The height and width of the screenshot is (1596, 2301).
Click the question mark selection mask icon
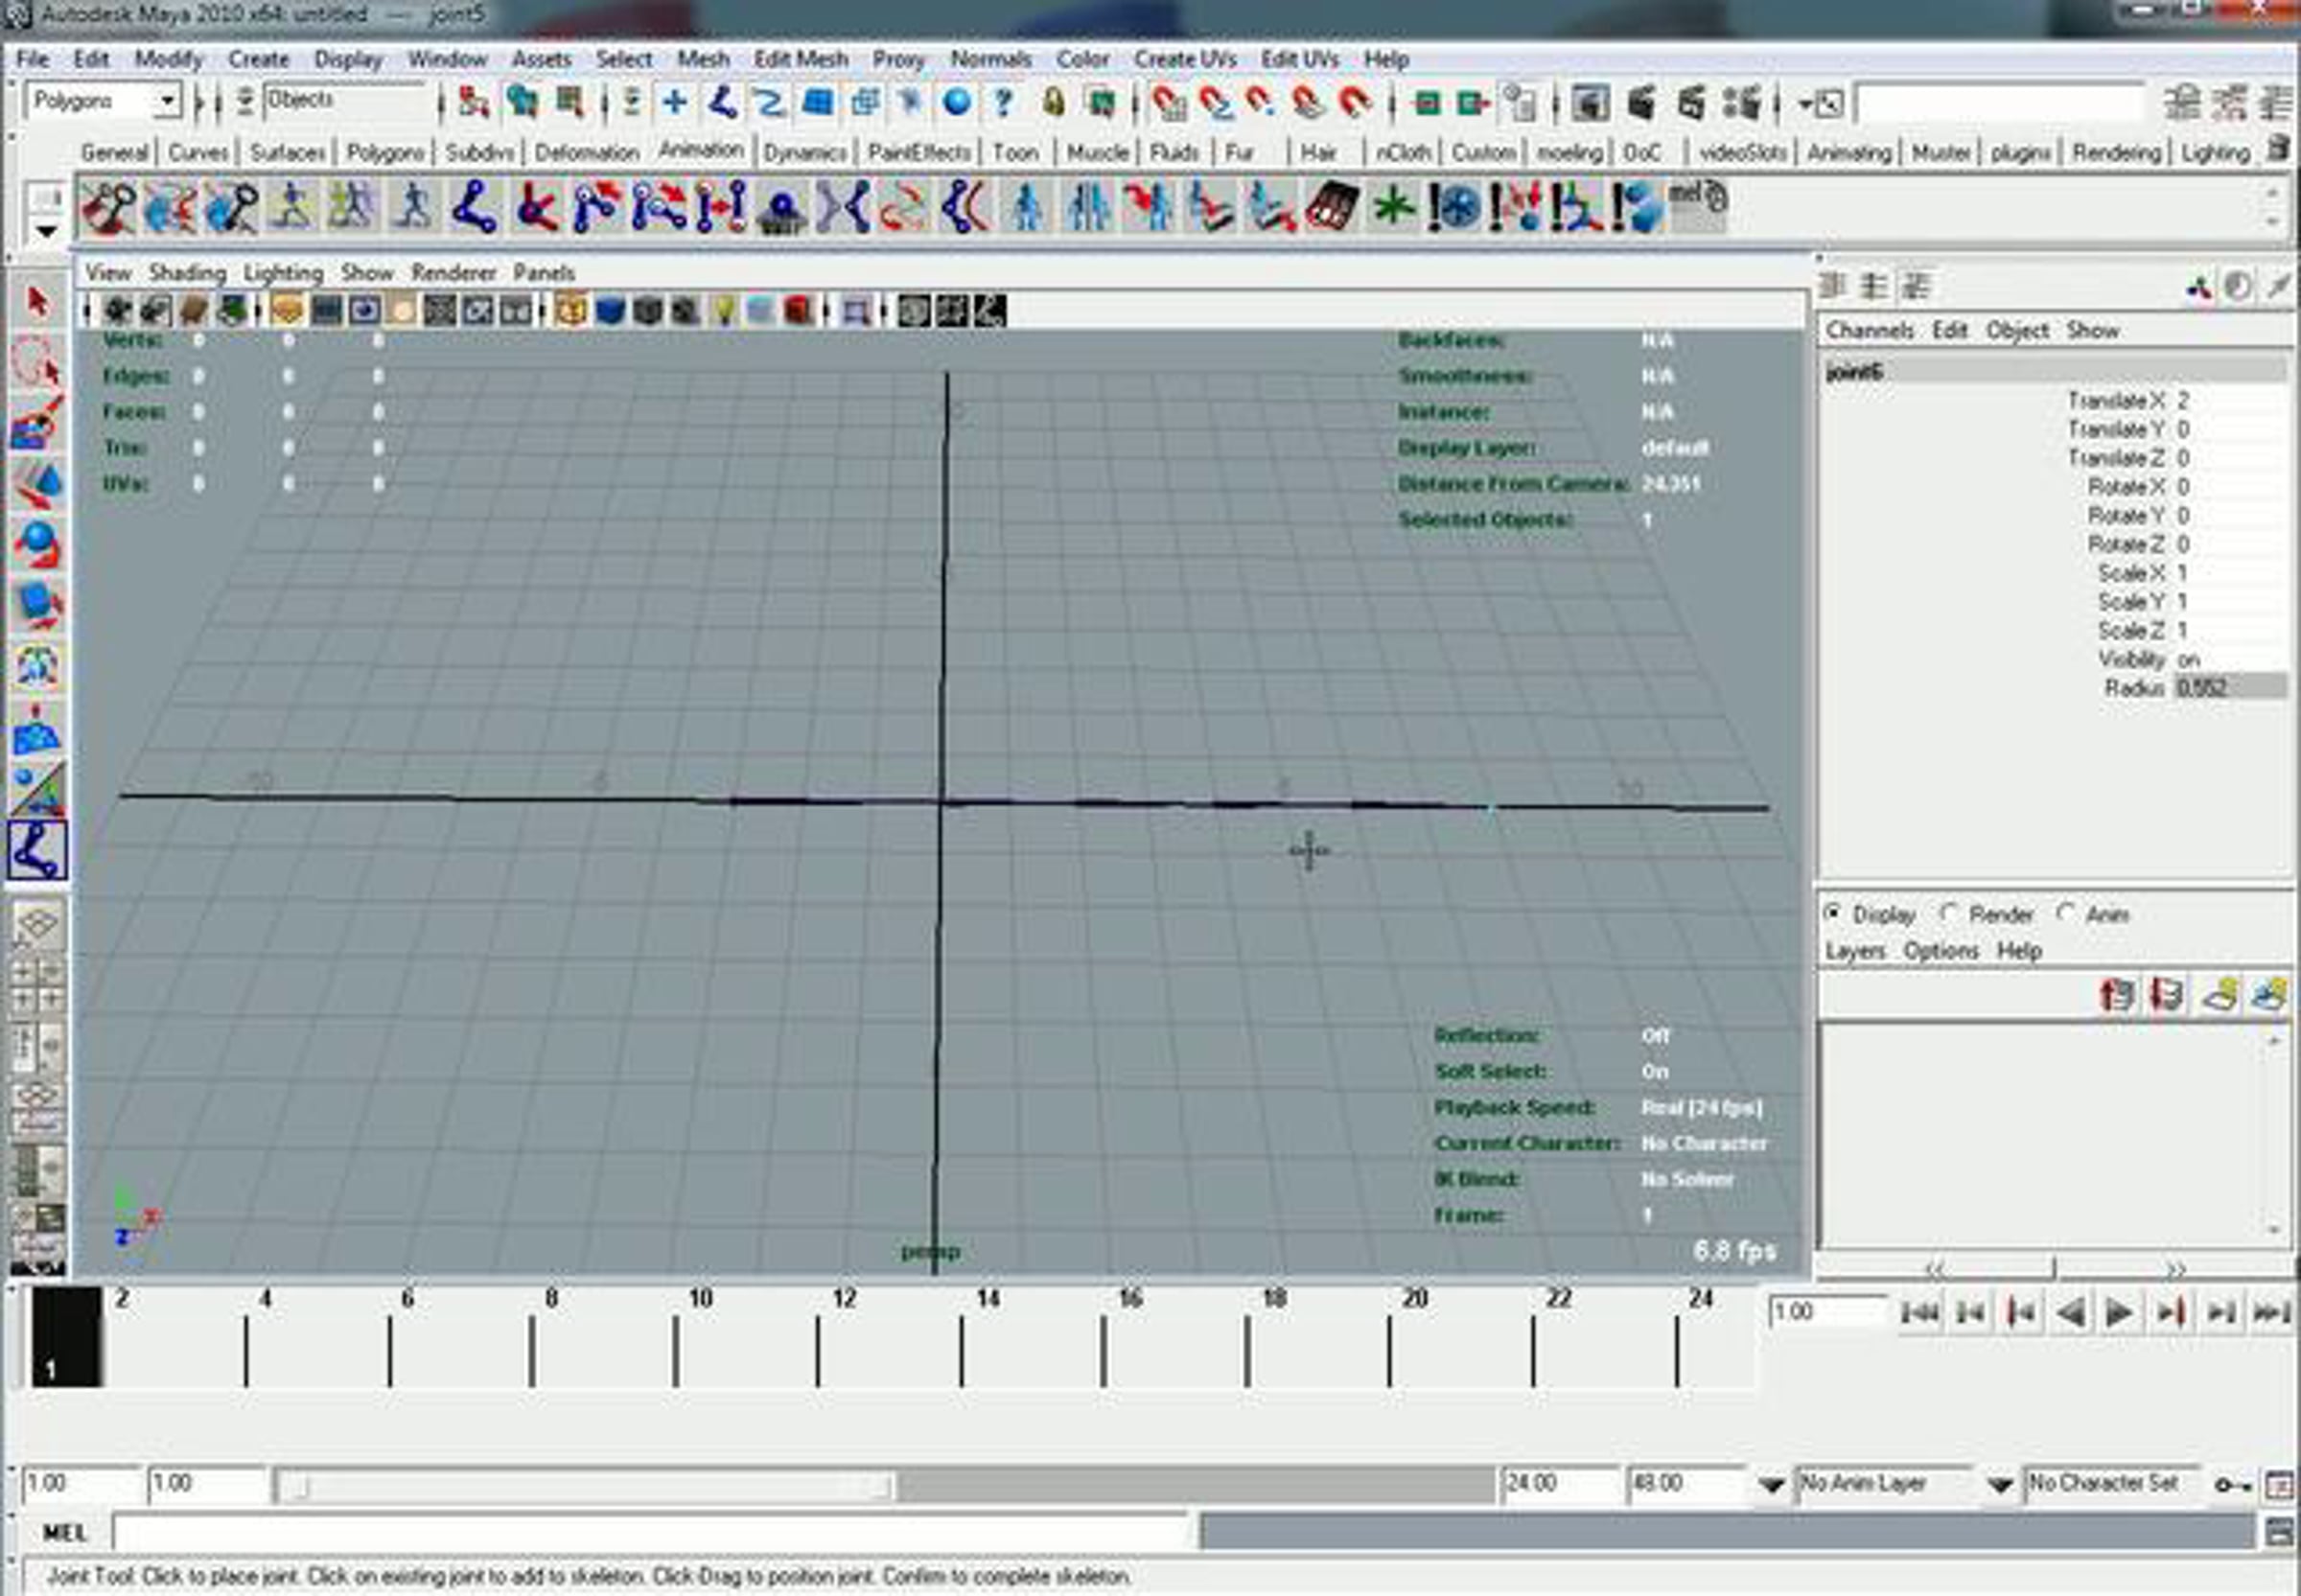point(1003,103)
